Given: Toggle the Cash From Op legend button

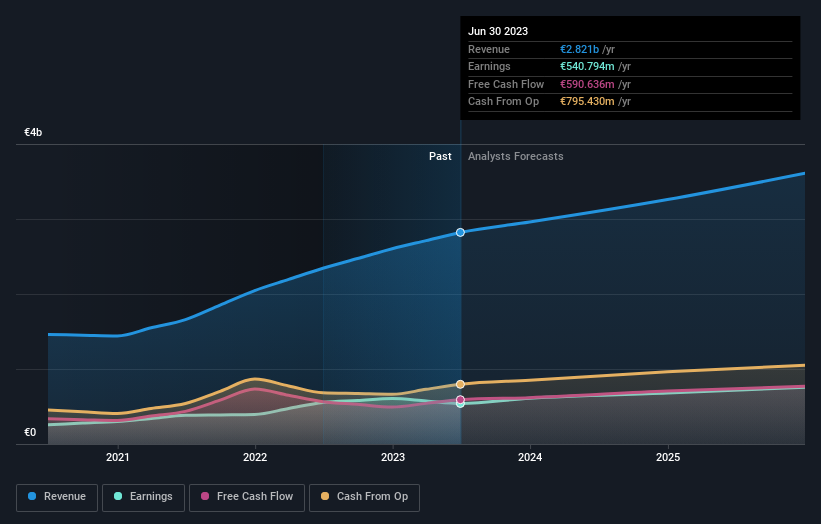Looking at the screenshot, I should 364,497.
